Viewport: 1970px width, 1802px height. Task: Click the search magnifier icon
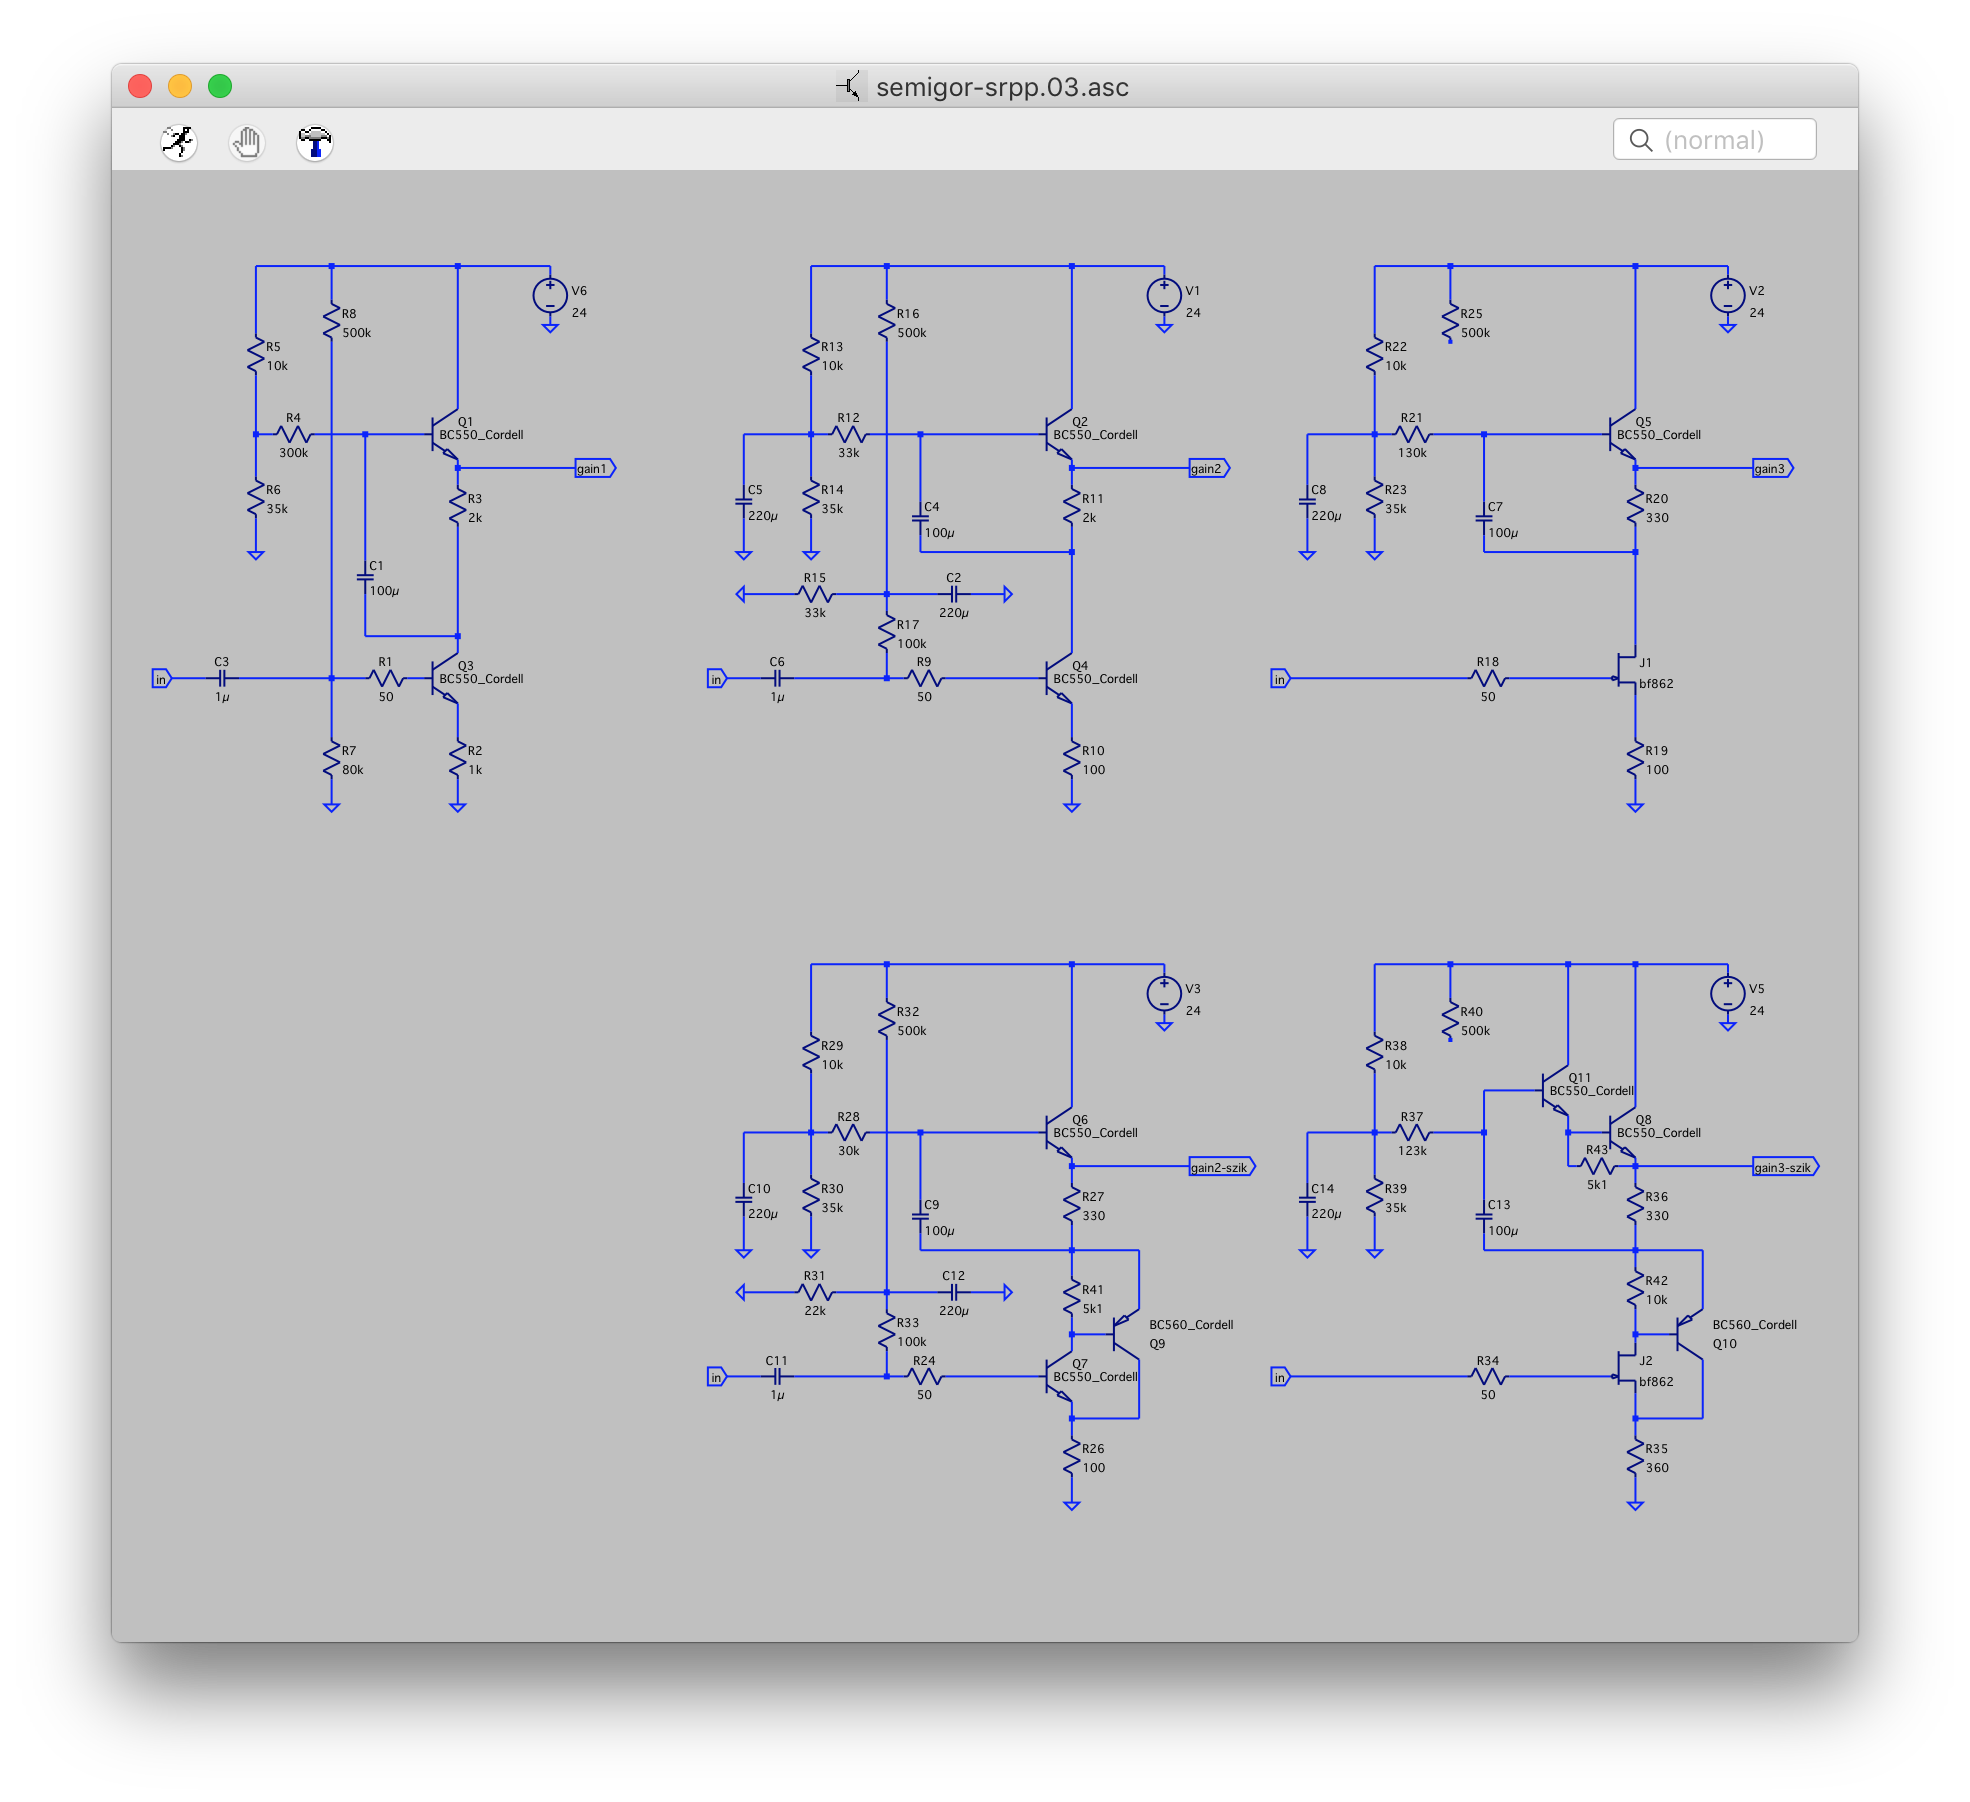pyautogui.click(x=1640, y=140)
